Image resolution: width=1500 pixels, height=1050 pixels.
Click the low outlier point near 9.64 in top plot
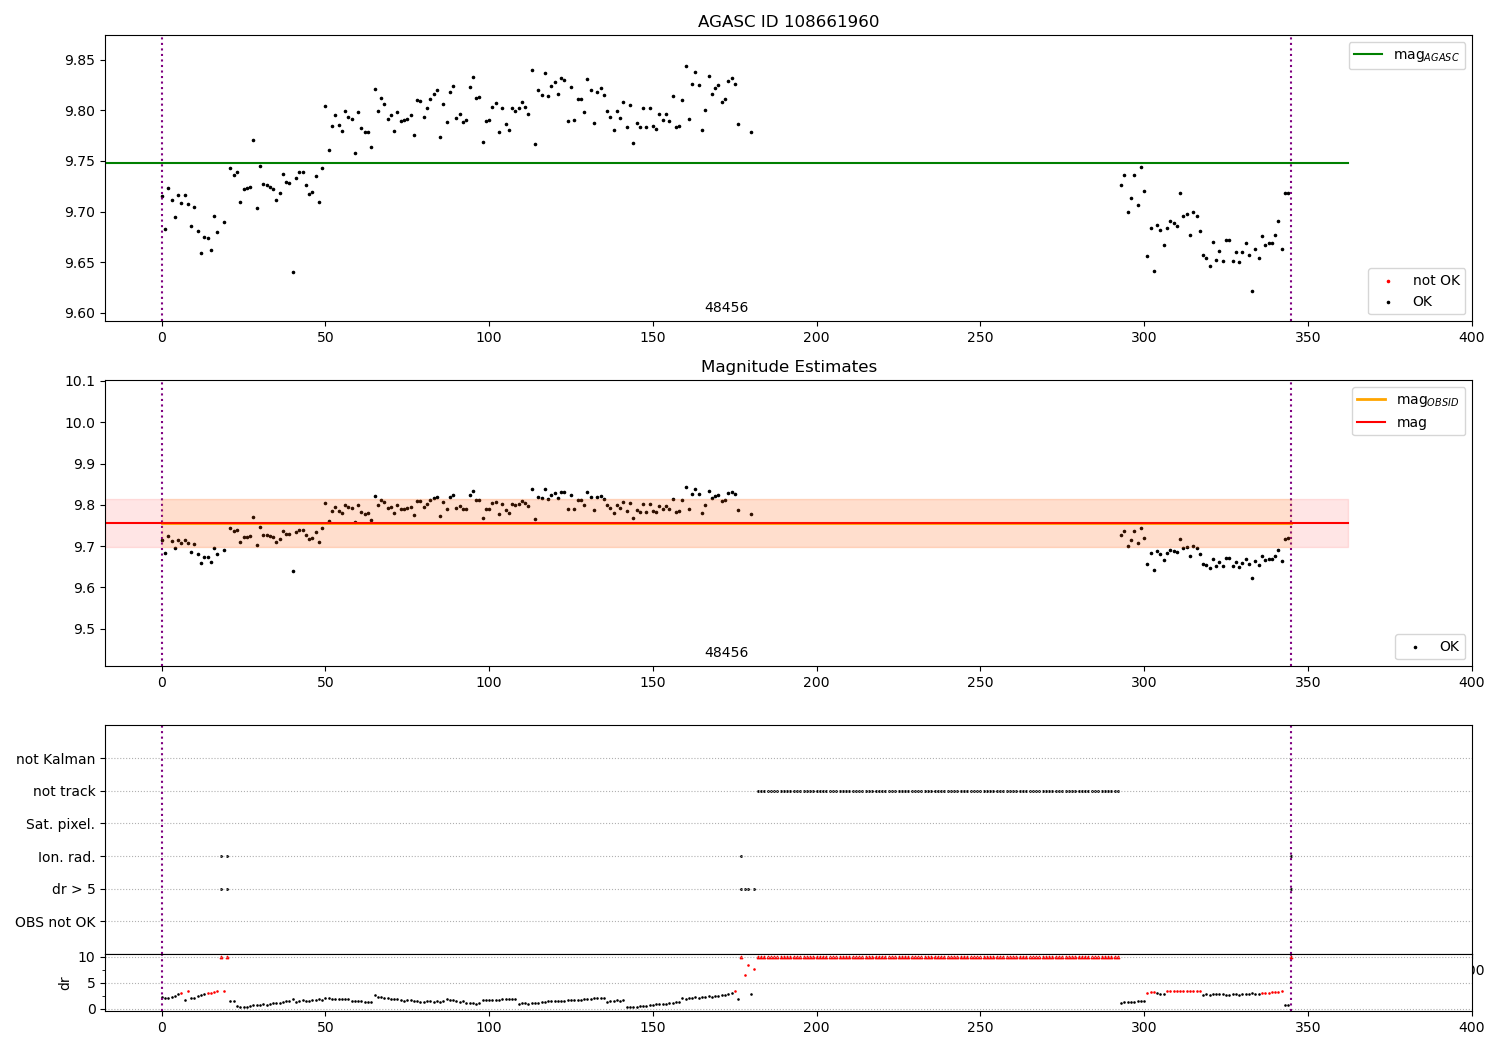tap(293, 272)
